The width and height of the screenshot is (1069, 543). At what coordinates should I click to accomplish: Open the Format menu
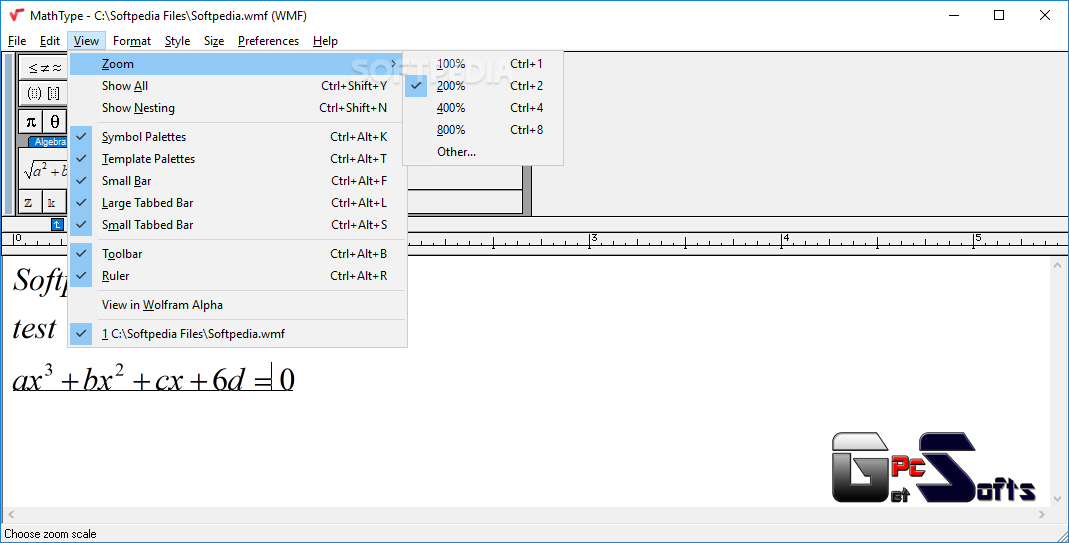coord(132,41)
